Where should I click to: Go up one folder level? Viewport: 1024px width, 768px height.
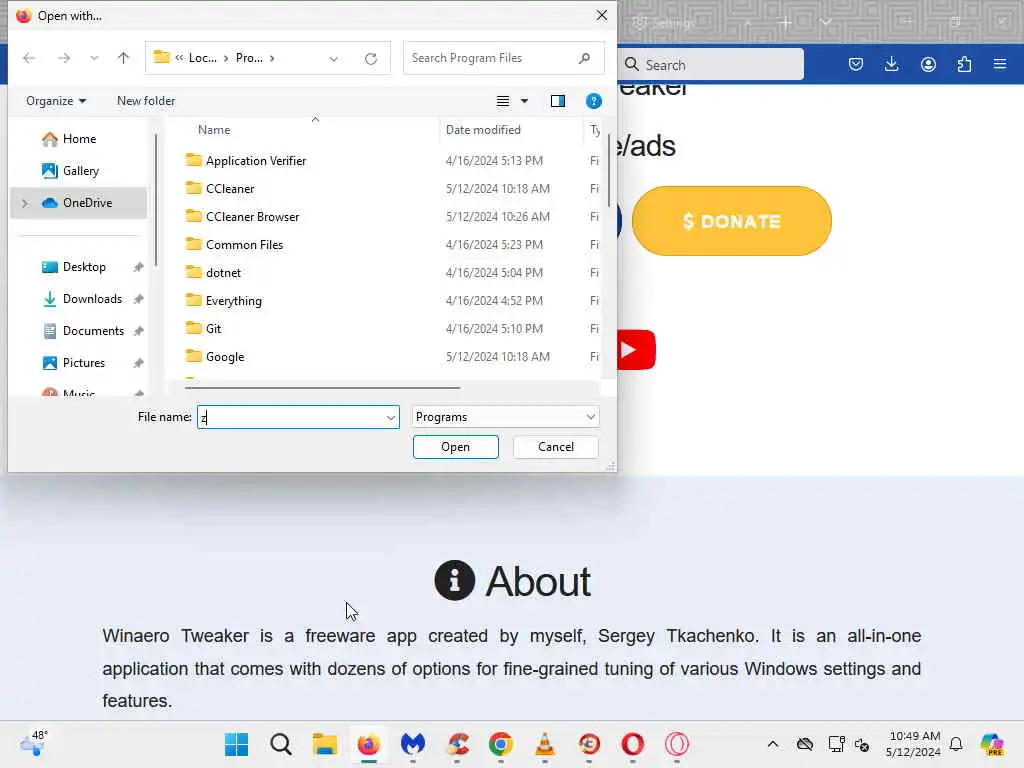pos(123,58)
